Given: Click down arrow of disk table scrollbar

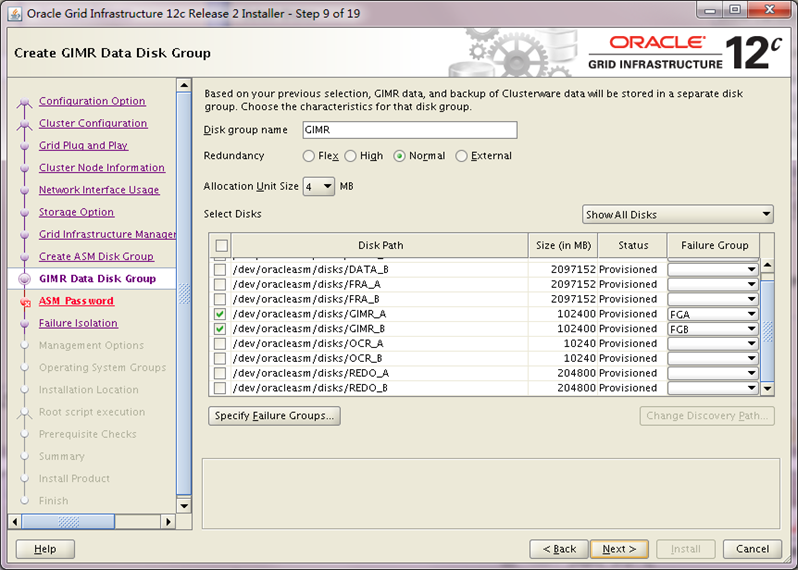Looking at the screenshot, I should [767, 388].
